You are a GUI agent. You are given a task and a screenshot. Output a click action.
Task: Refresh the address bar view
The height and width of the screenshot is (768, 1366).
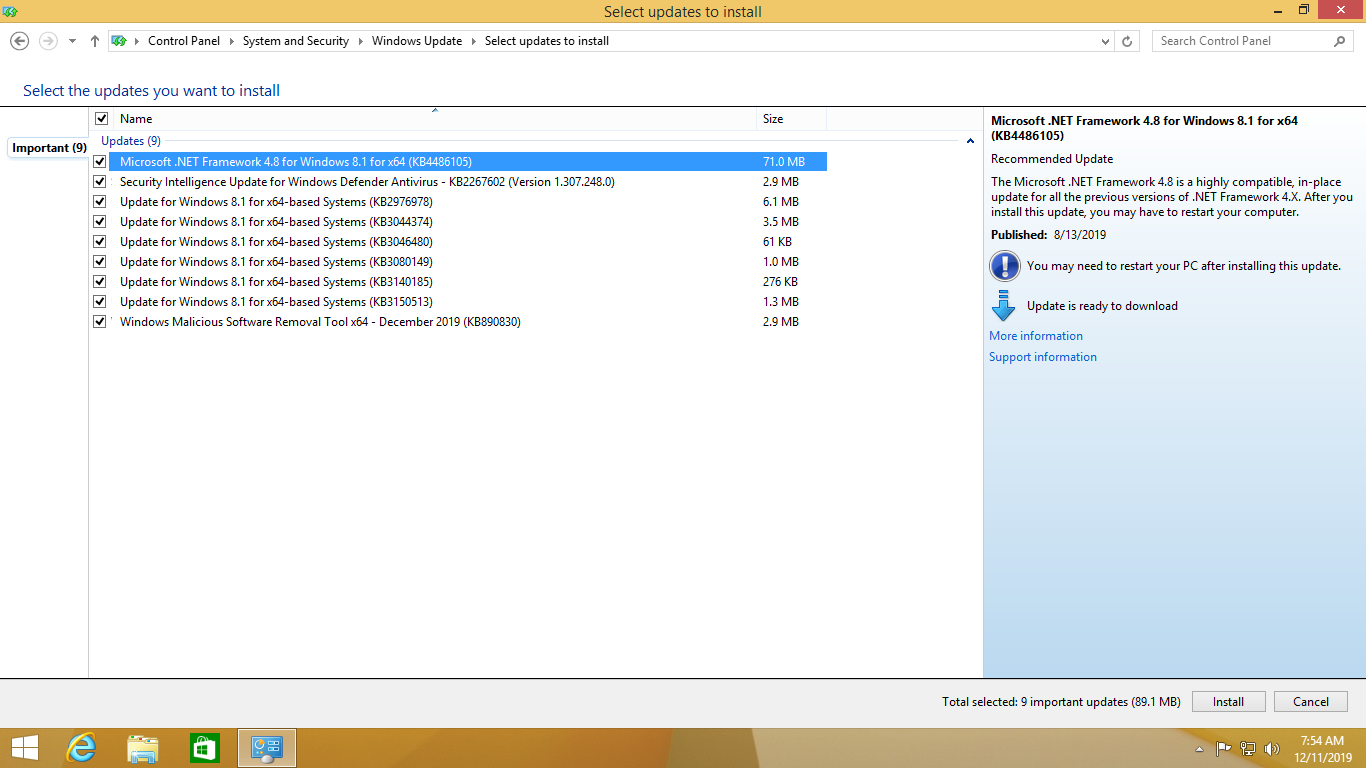coord(1127,41)
